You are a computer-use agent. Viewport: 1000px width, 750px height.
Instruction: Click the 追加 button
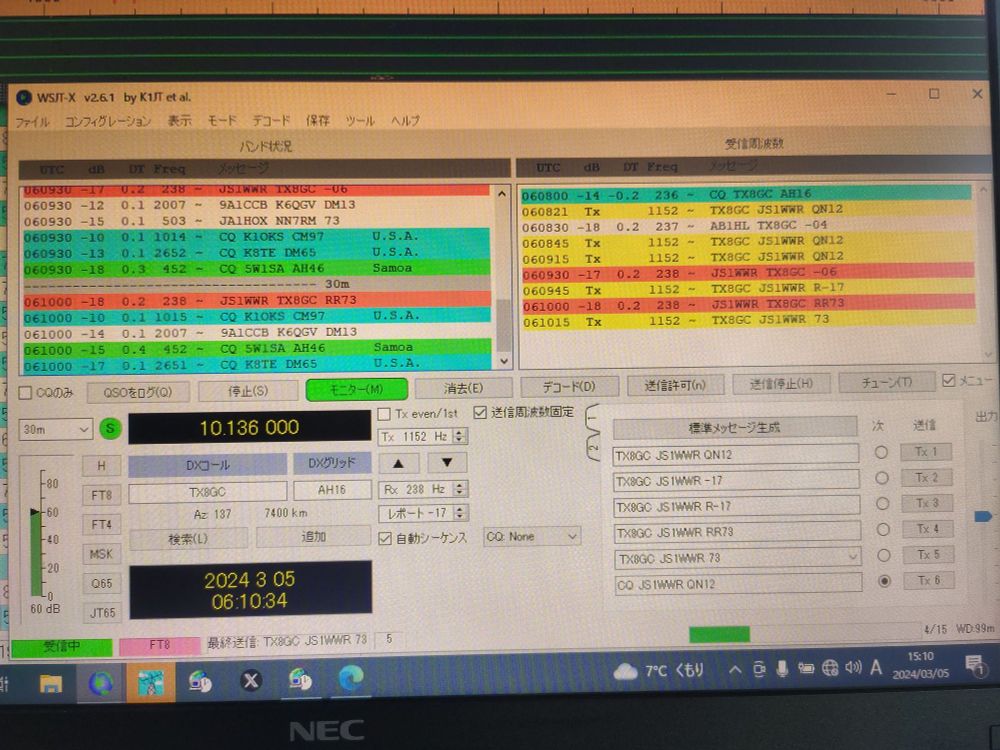(313, 536)
